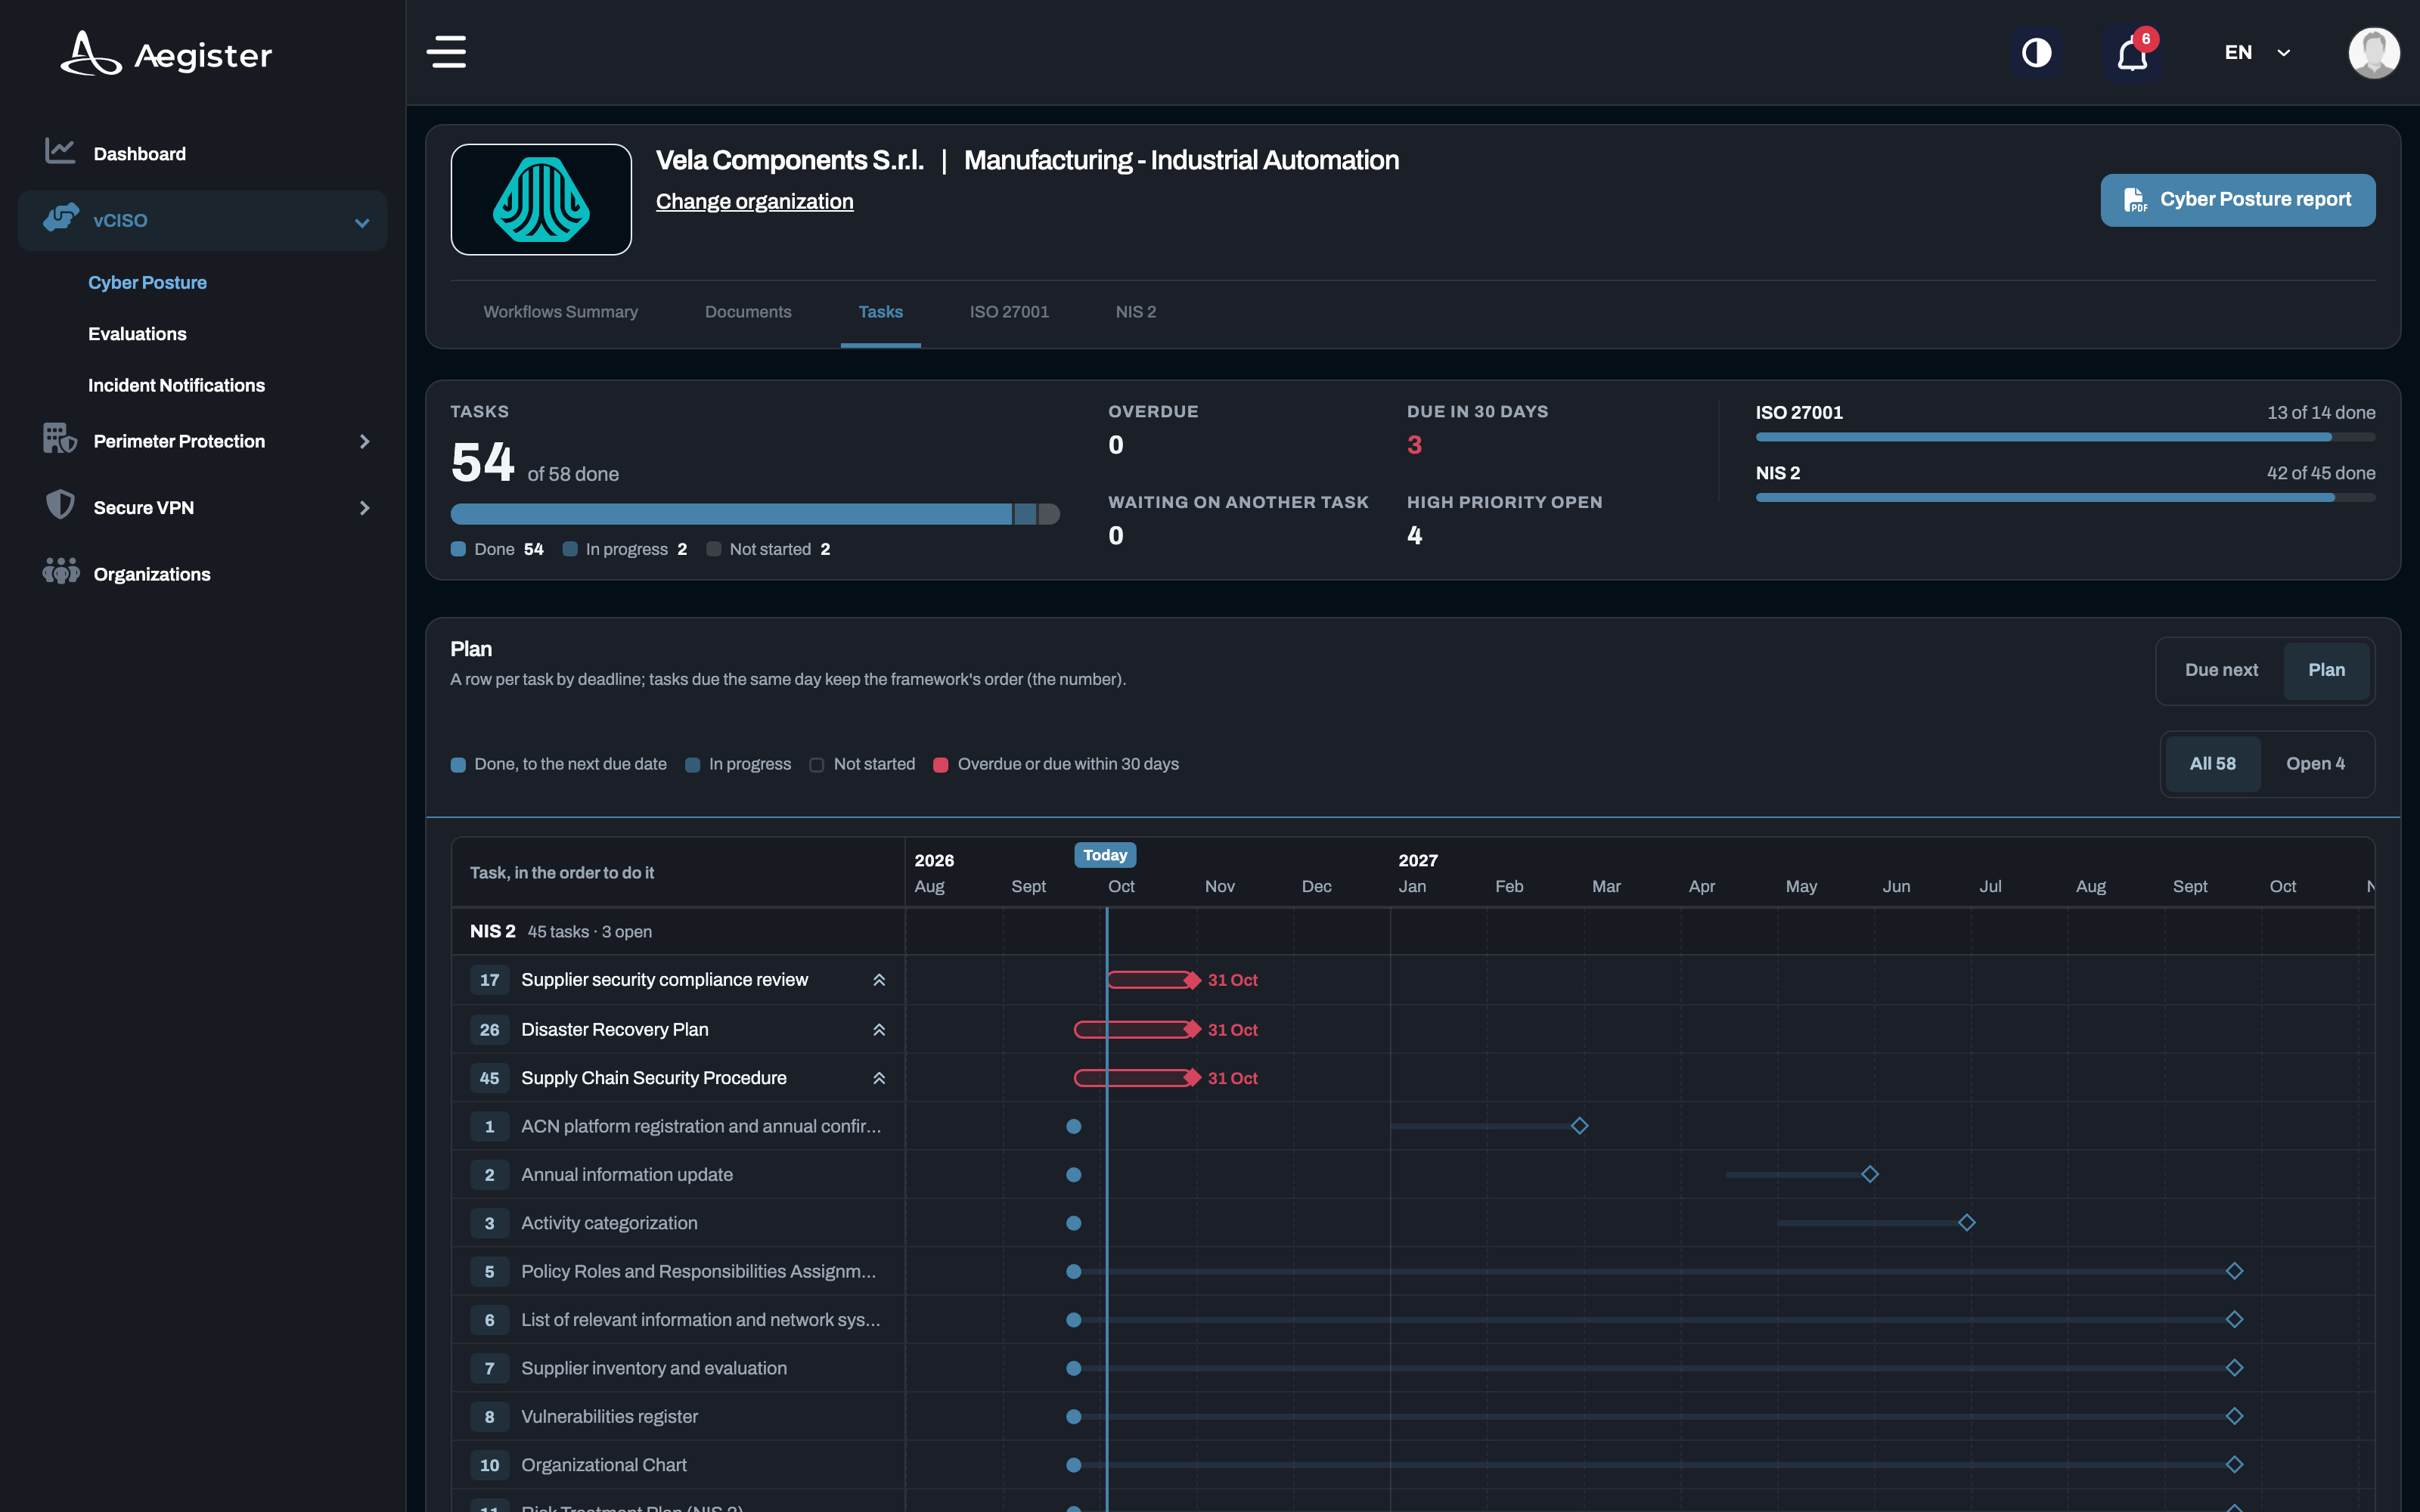The image size is (2420, 1512).
Task: Switch to the NIS 2 tab
Action: tap(1135, 312)
